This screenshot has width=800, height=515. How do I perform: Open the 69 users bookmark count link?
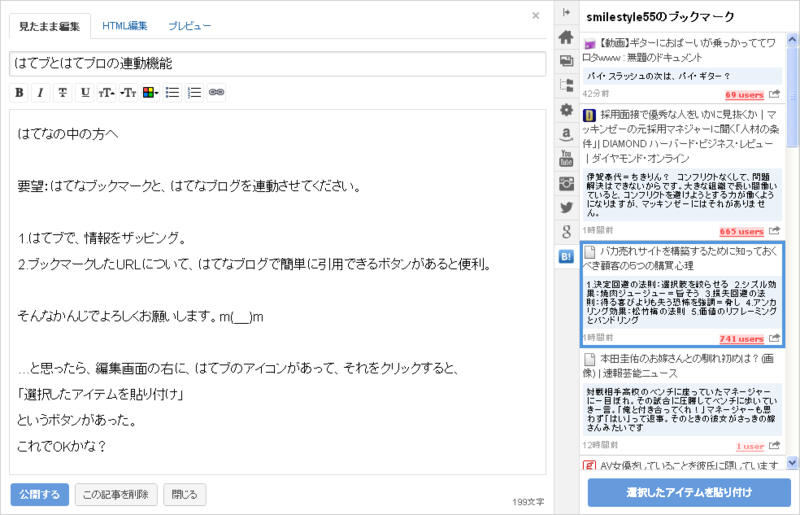tap(744, 95)
